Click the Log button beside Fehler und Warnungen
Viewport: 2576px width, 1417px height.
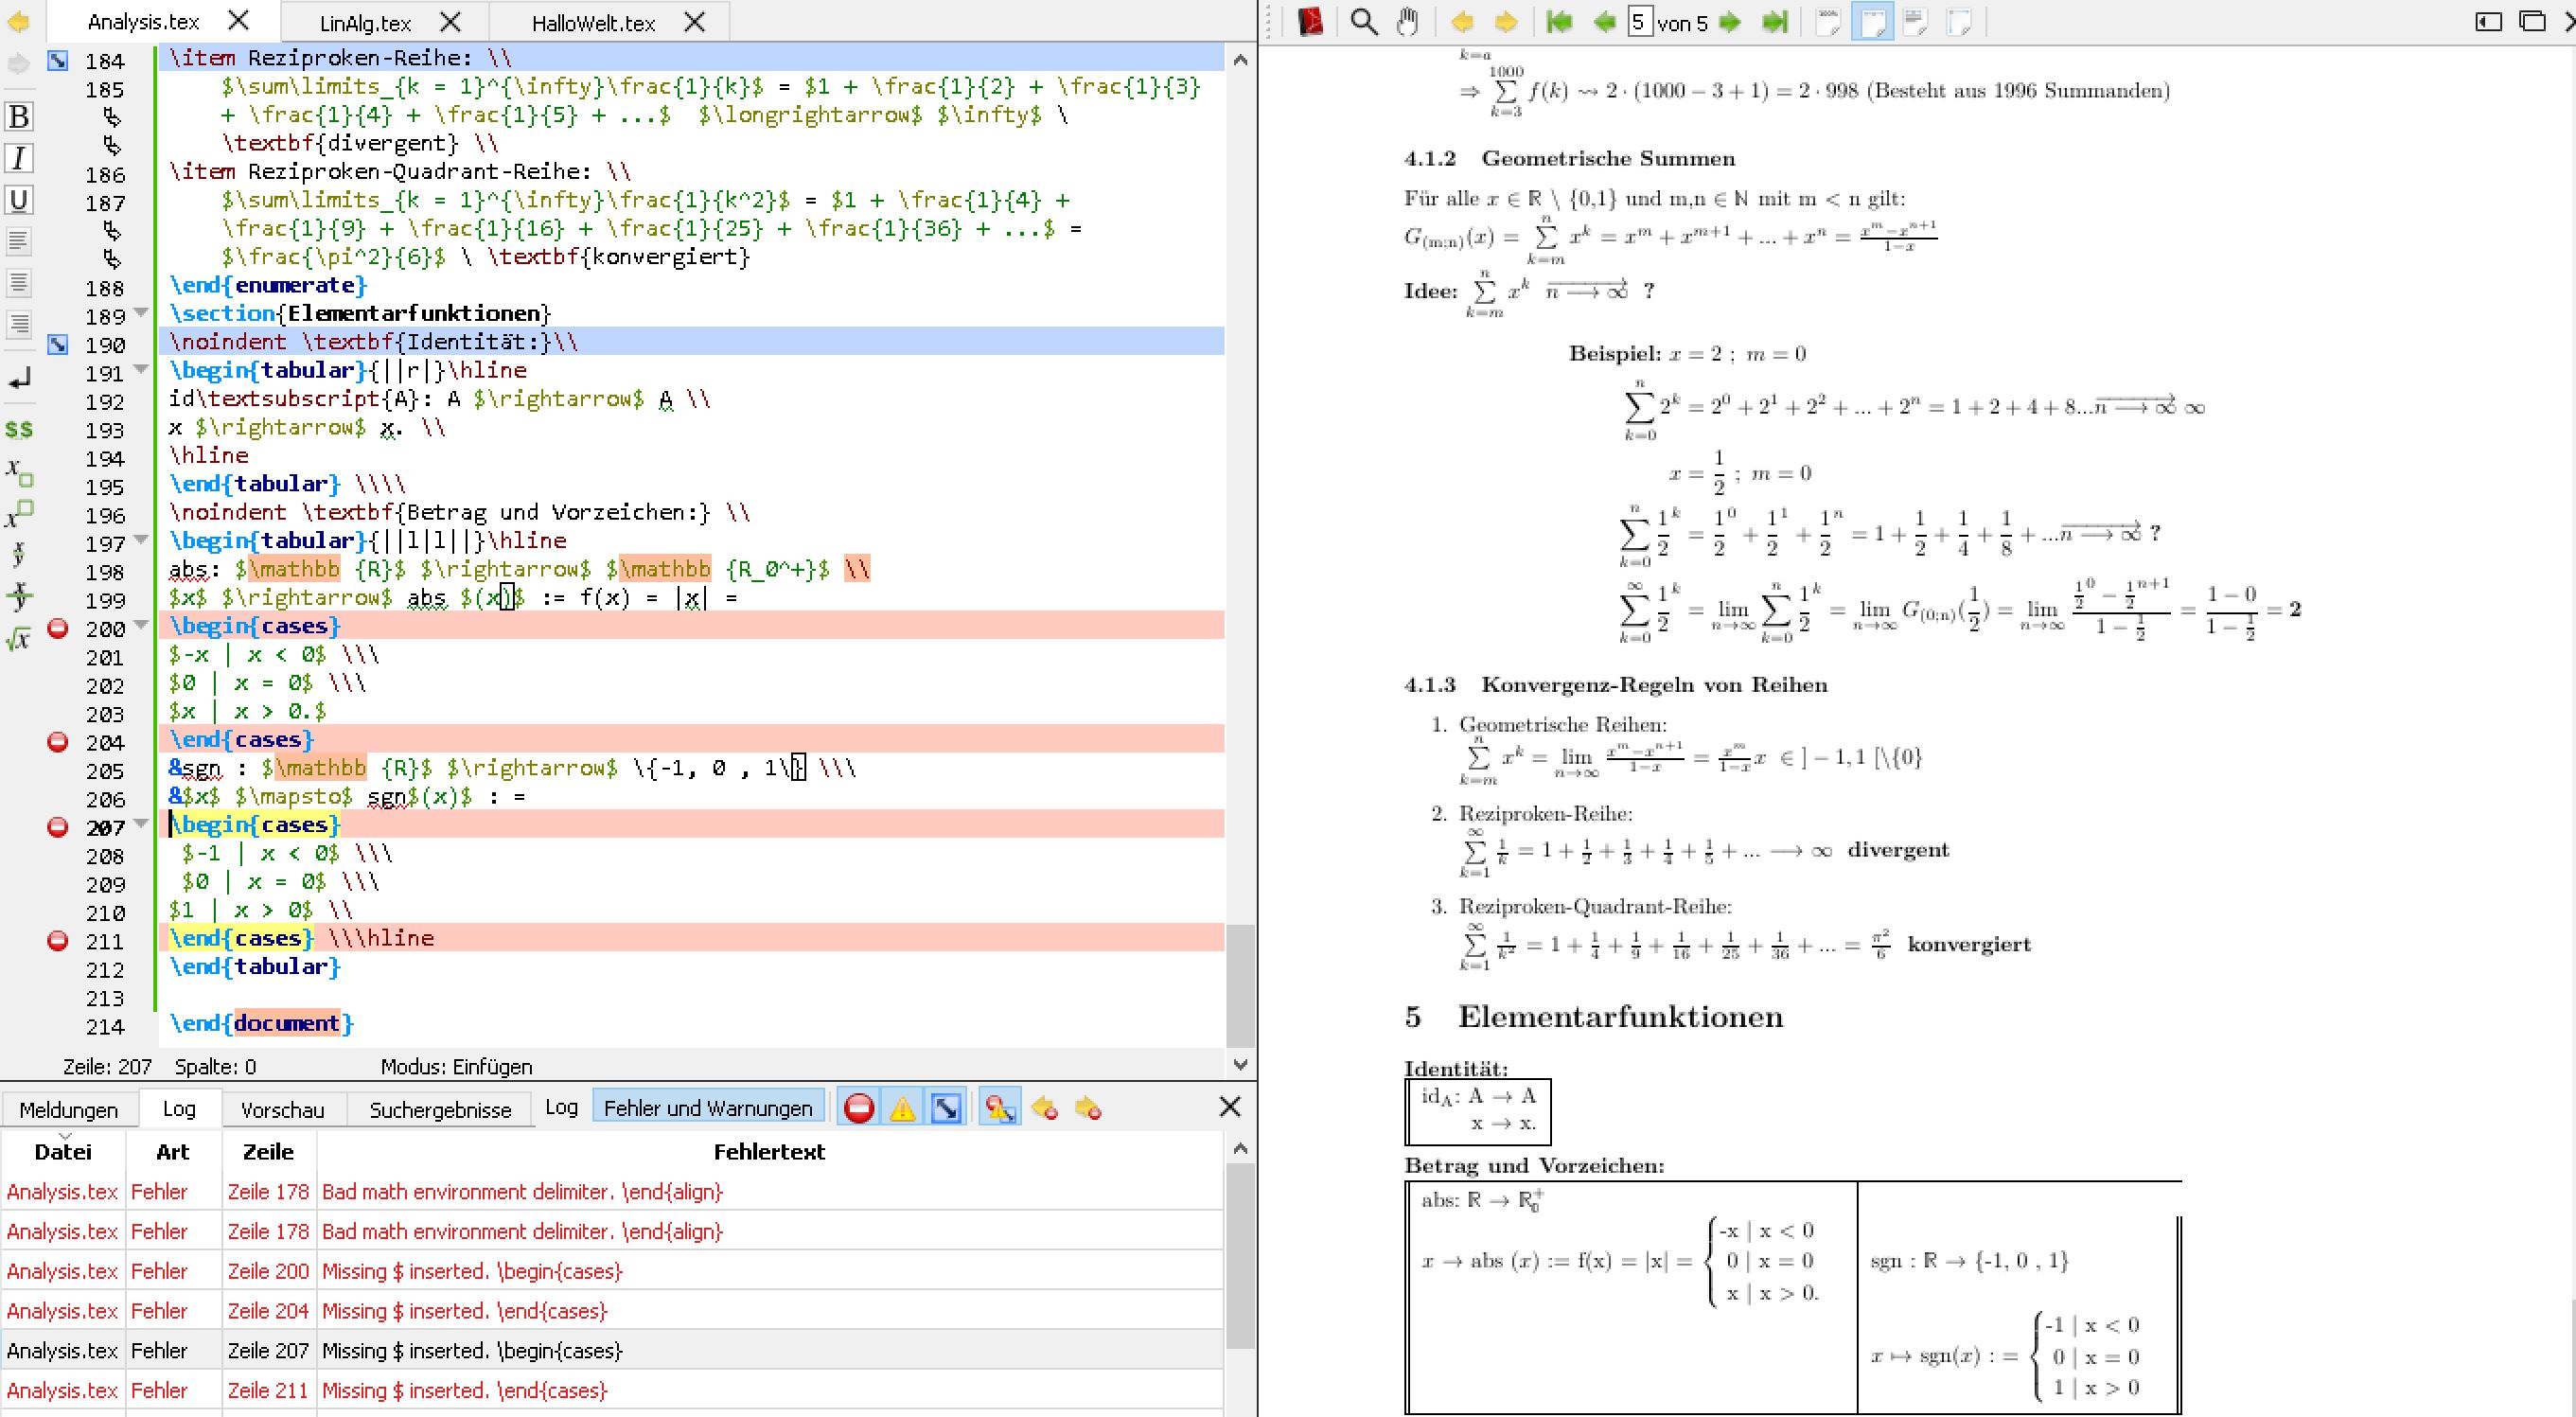click(562, 1107)
